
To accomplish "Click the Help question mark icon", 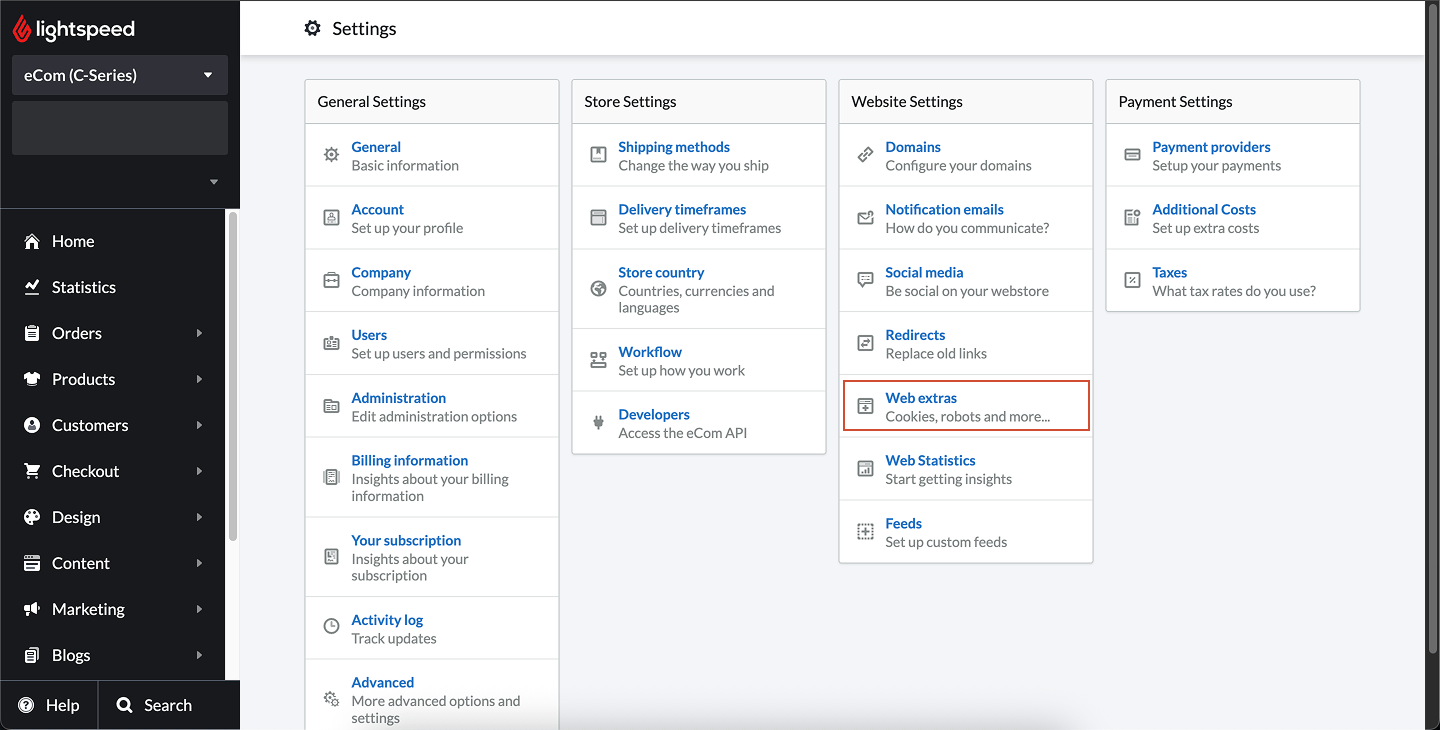I will click(x=26, y=705).
